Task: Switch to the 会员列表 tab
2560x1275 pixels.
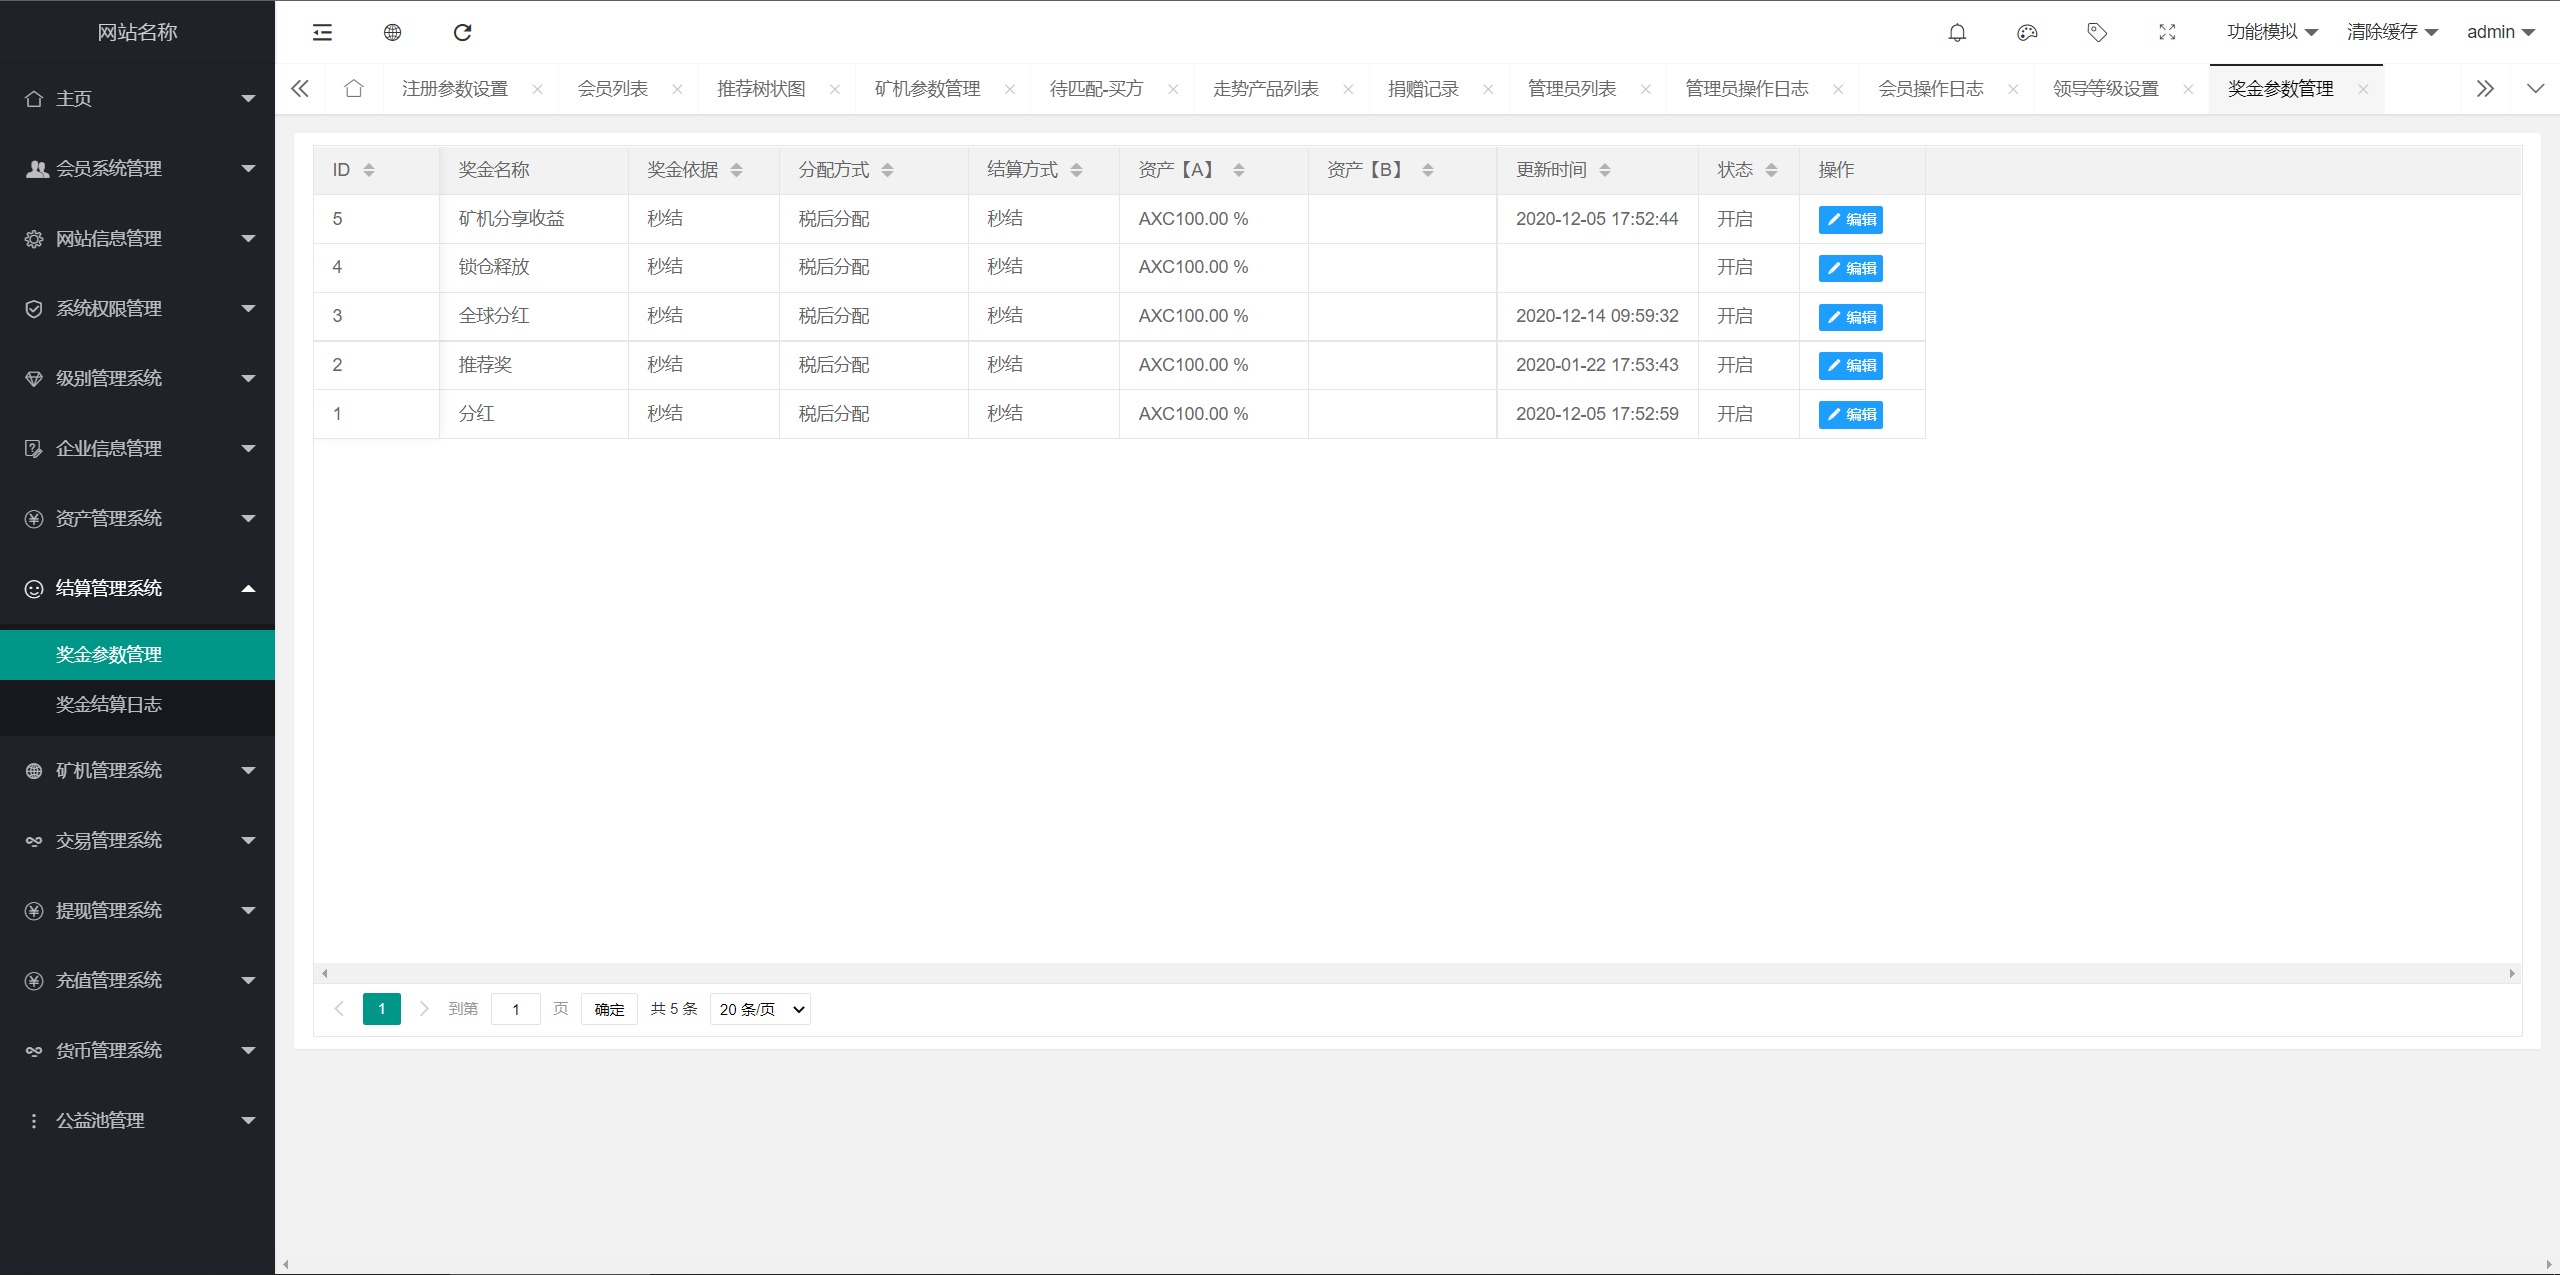Action: tap(612, 88)
